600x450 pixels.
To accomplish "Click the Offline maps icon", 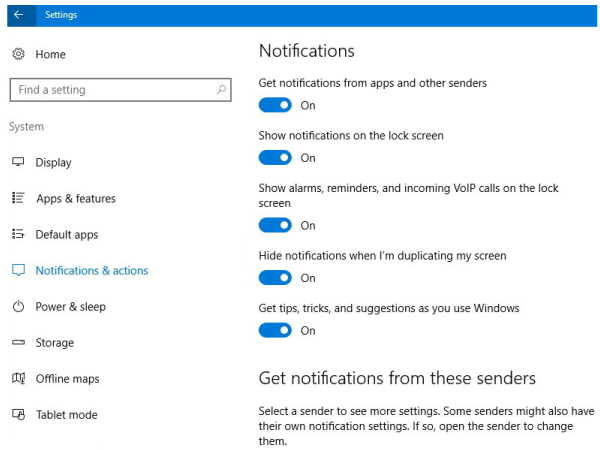I will click(18, 379).
